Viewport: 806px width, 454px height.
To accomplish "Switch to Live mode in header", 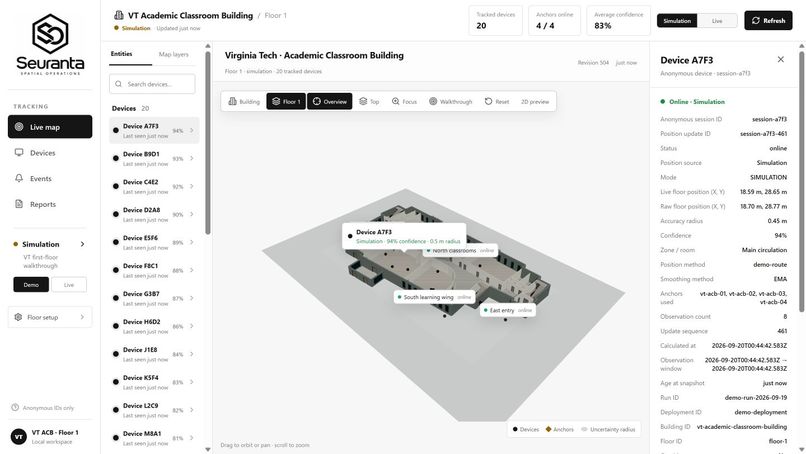I will point(717,21).
